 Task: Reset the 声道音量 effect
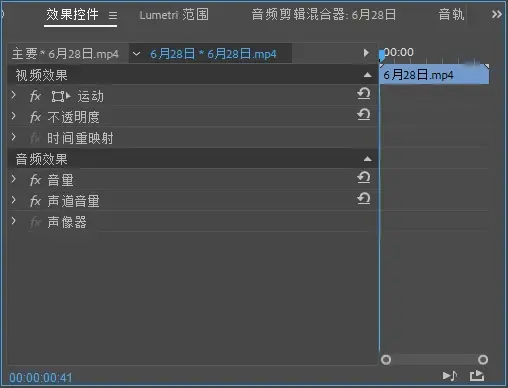[x=364, y=198]
